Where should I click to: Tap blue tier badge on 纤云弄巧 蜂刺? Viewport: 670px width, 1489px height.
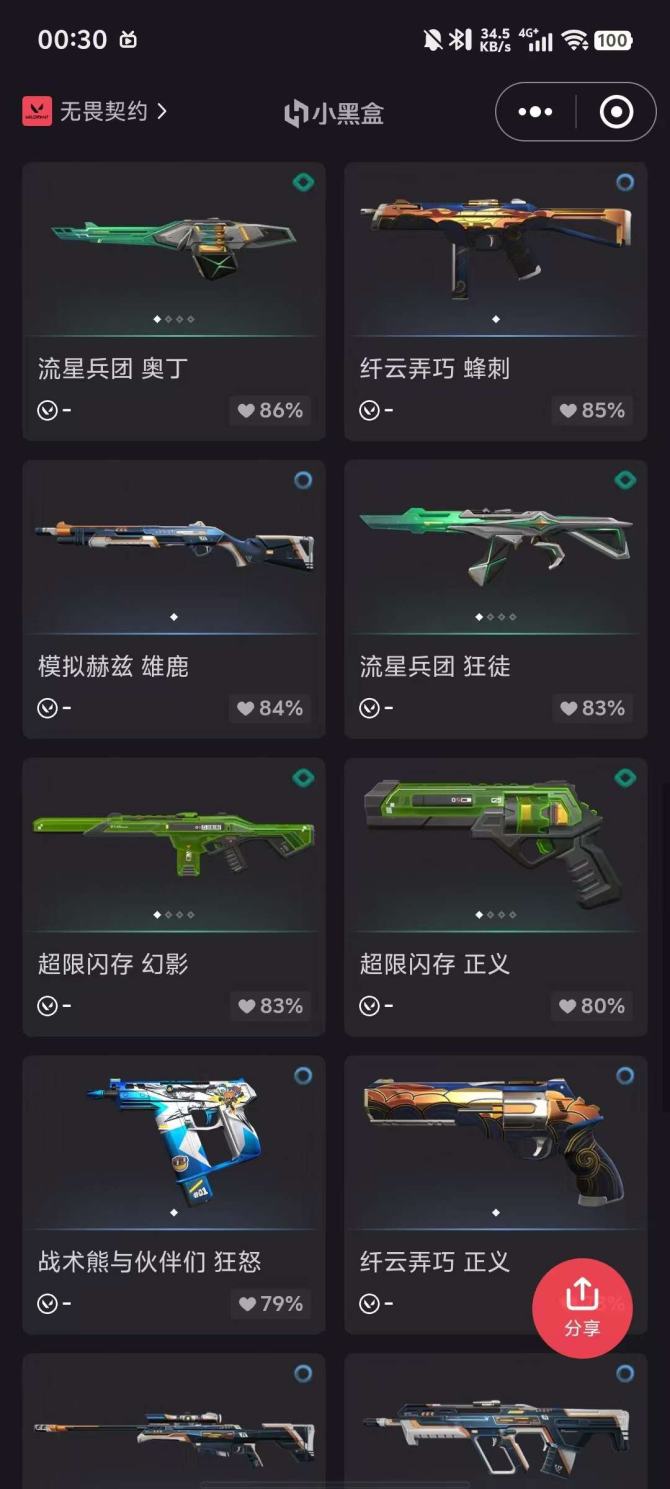click(625, 182)
